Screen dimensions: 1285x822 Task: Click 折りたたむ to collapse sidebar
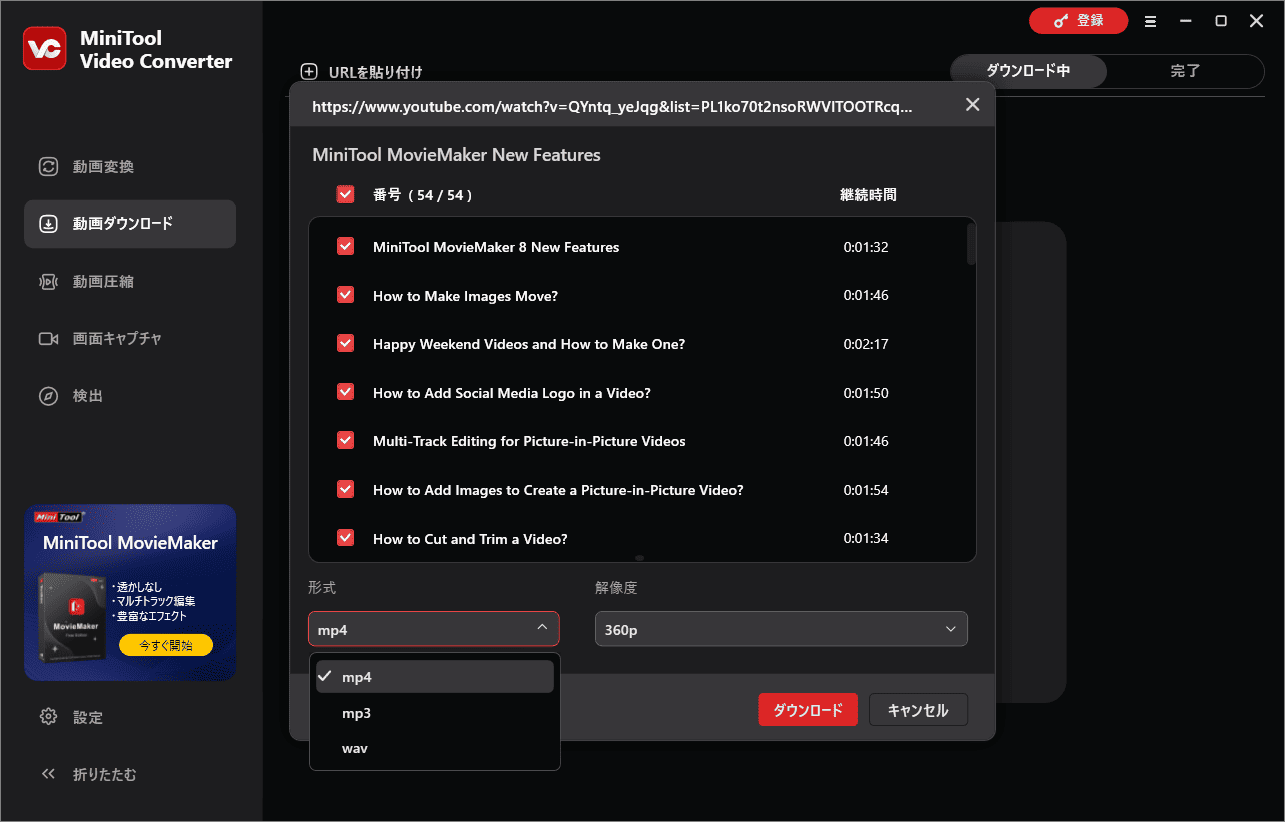[x=130, y=774]
